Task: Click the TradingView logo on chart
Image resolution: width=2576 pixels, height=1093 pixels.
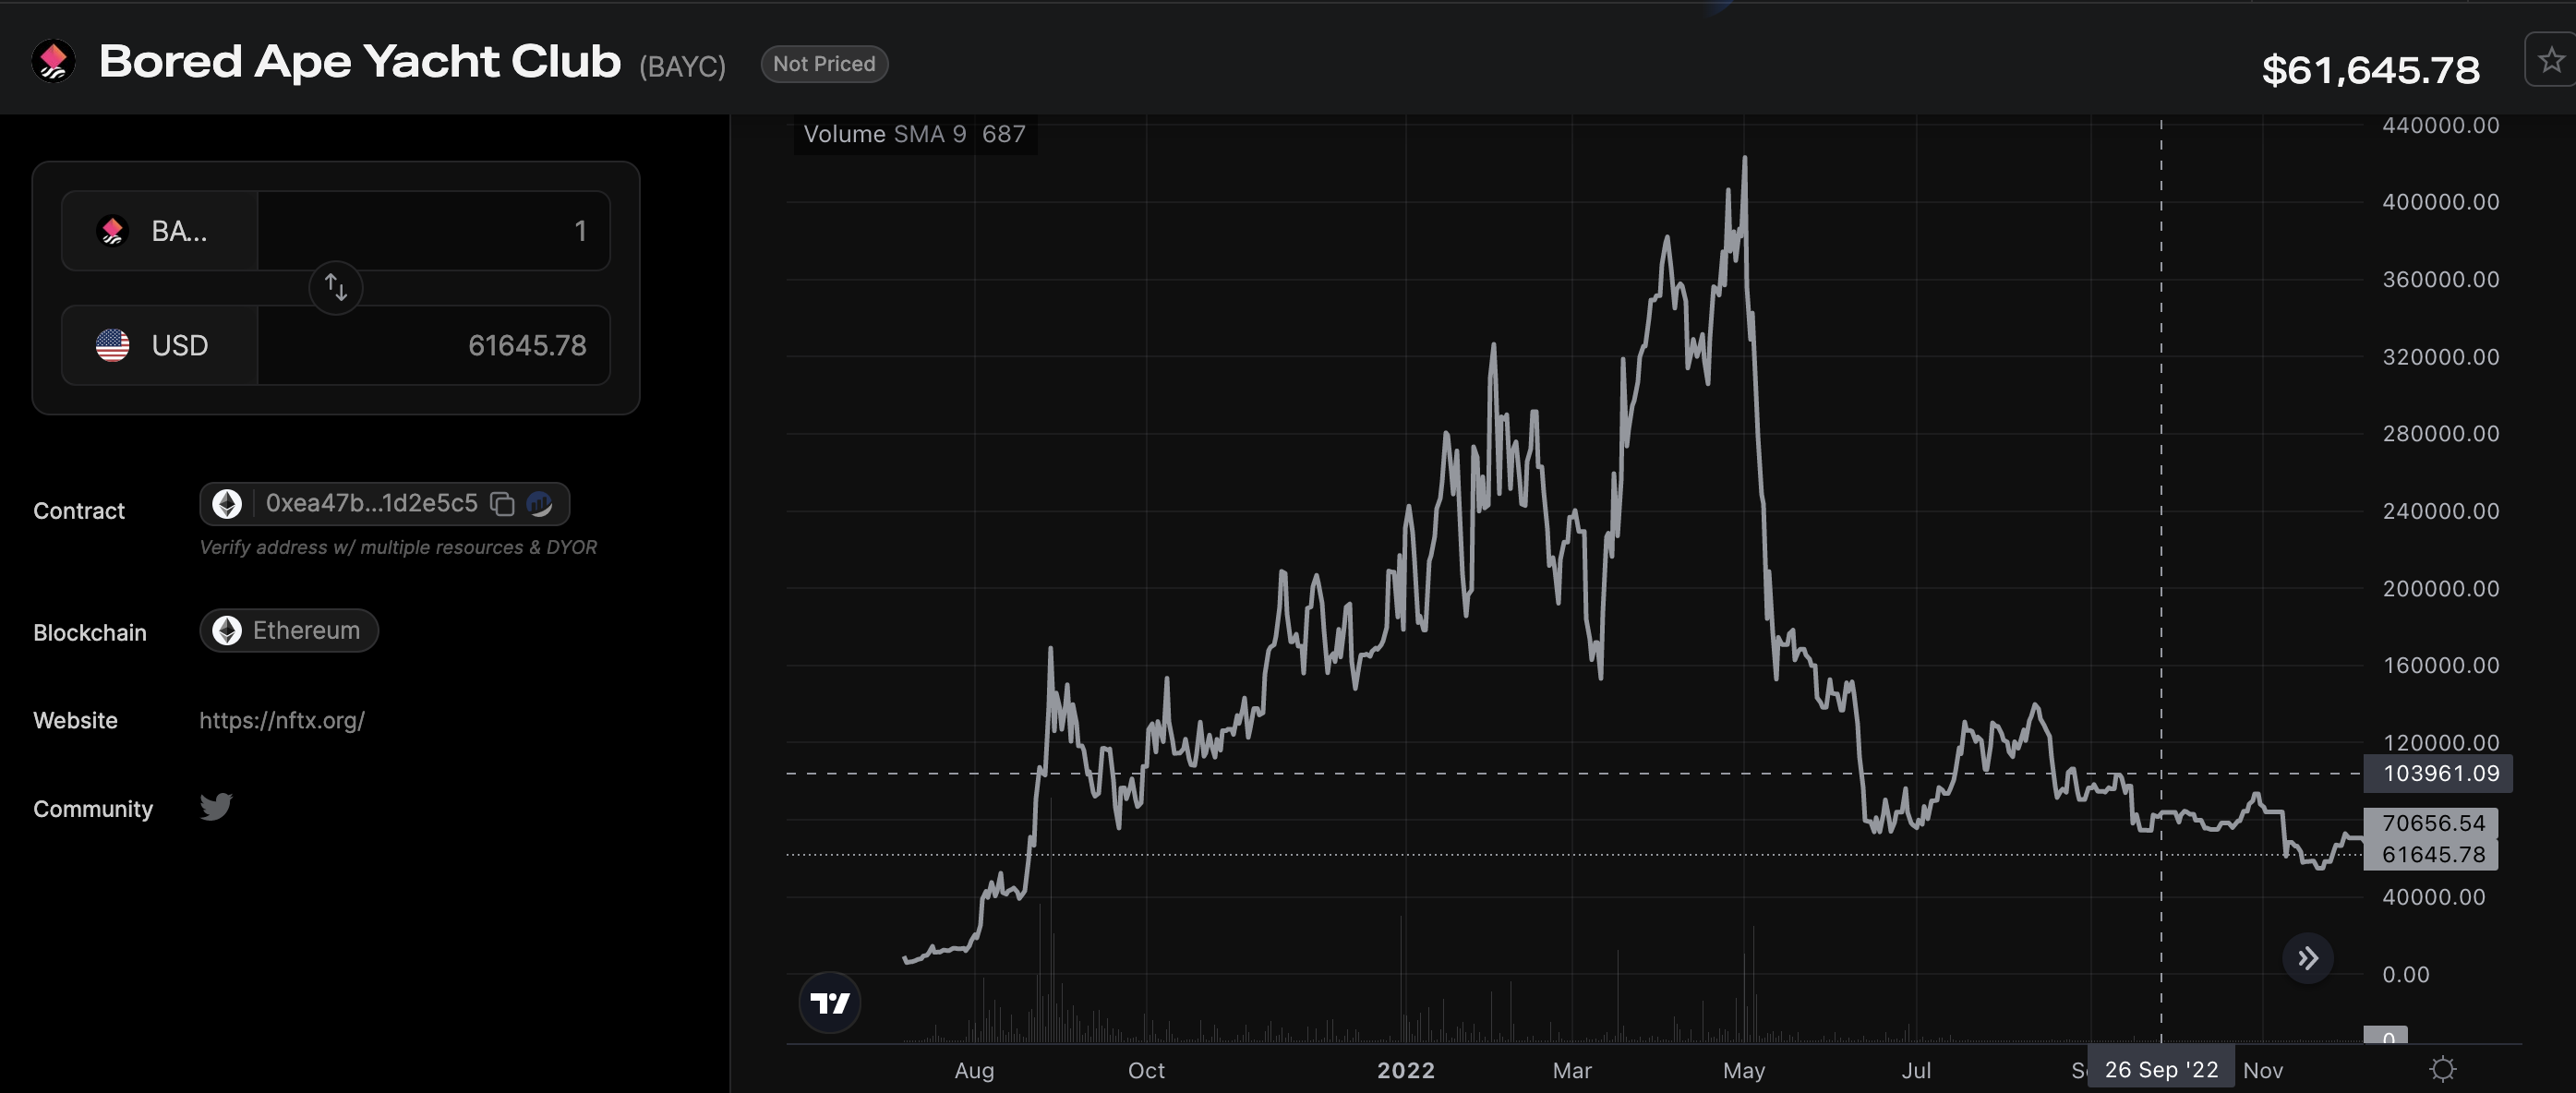Action: coord(829,1002)
